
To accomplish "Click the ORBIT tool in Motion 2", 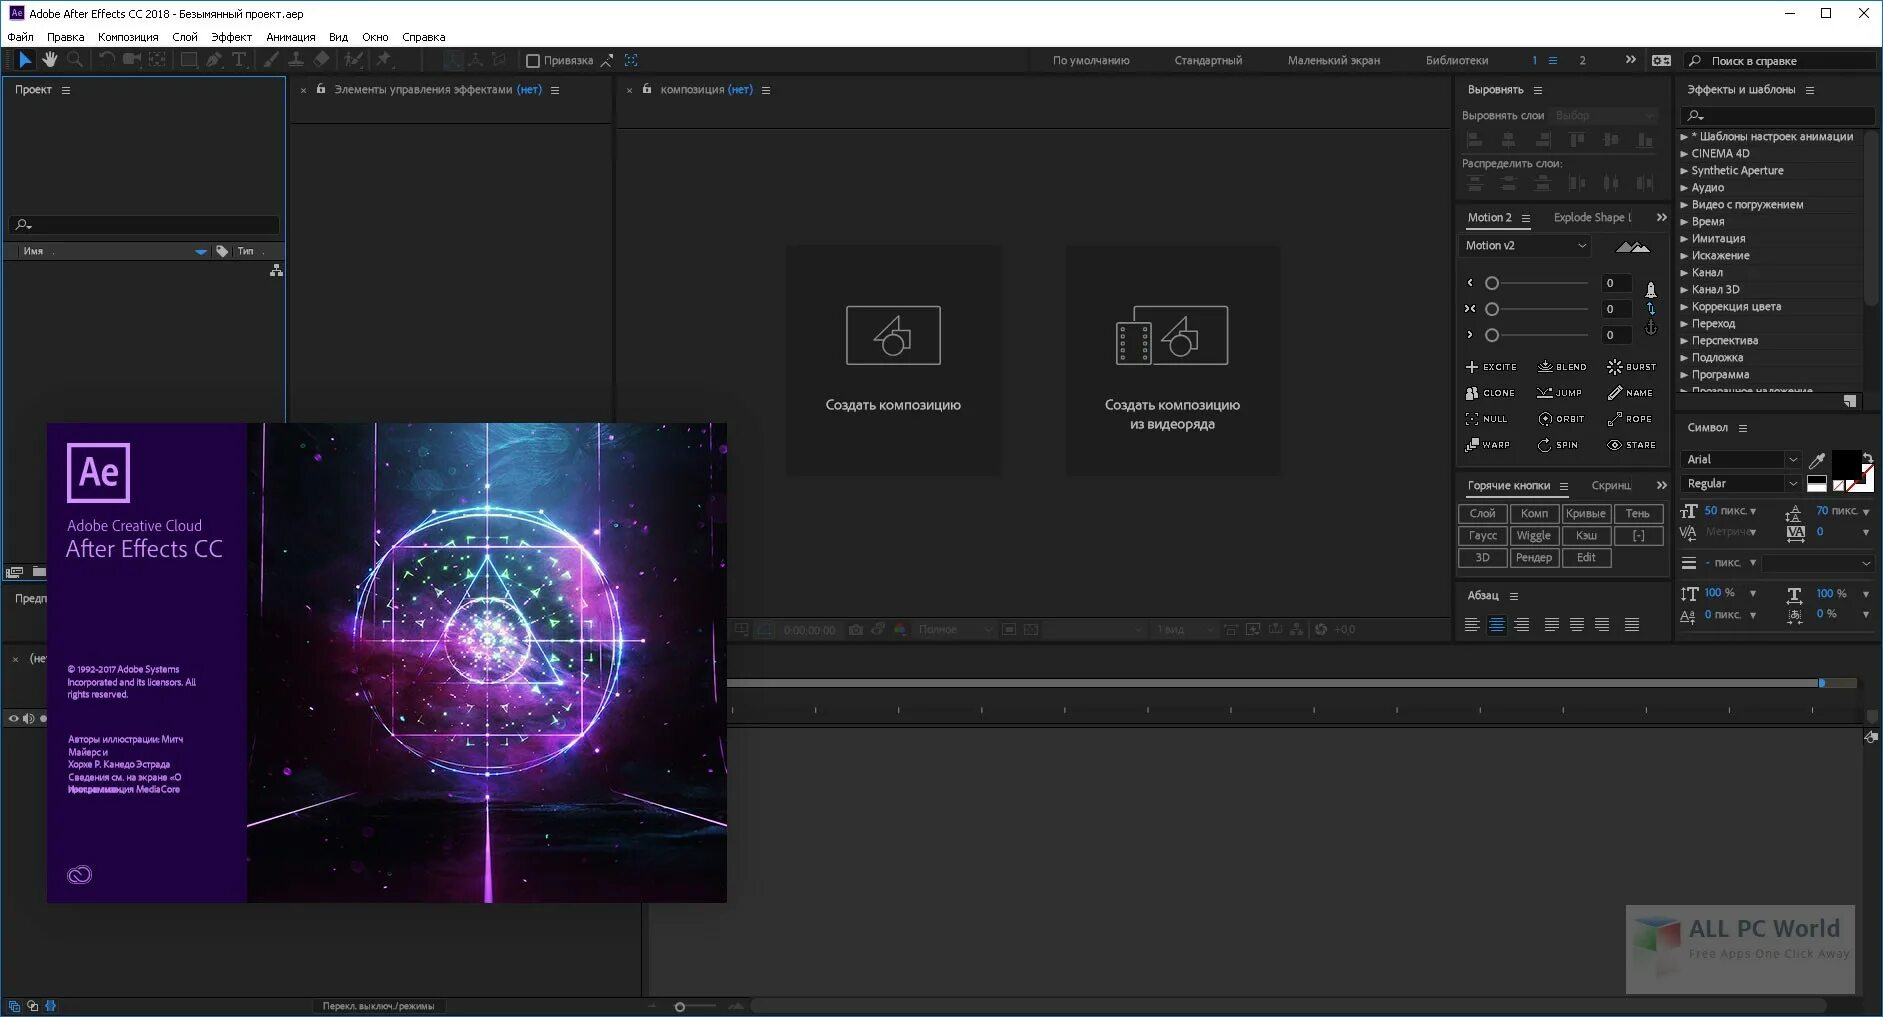I will tap(1561, 419).
